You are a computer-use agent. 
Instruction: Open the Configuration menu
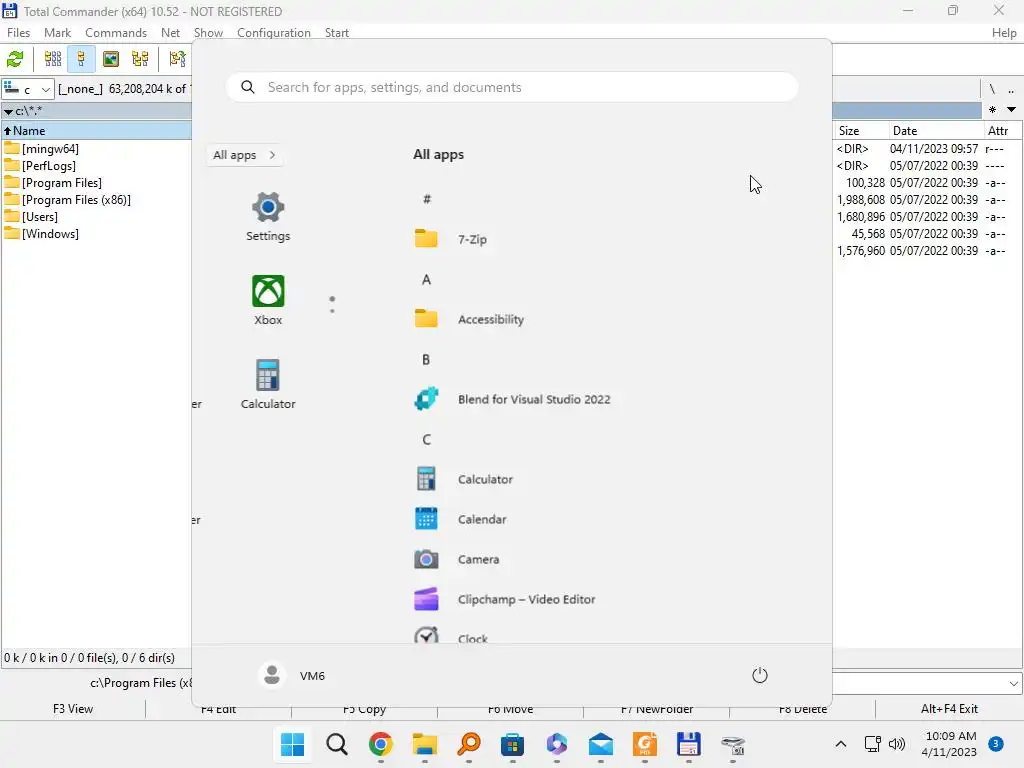274,33
